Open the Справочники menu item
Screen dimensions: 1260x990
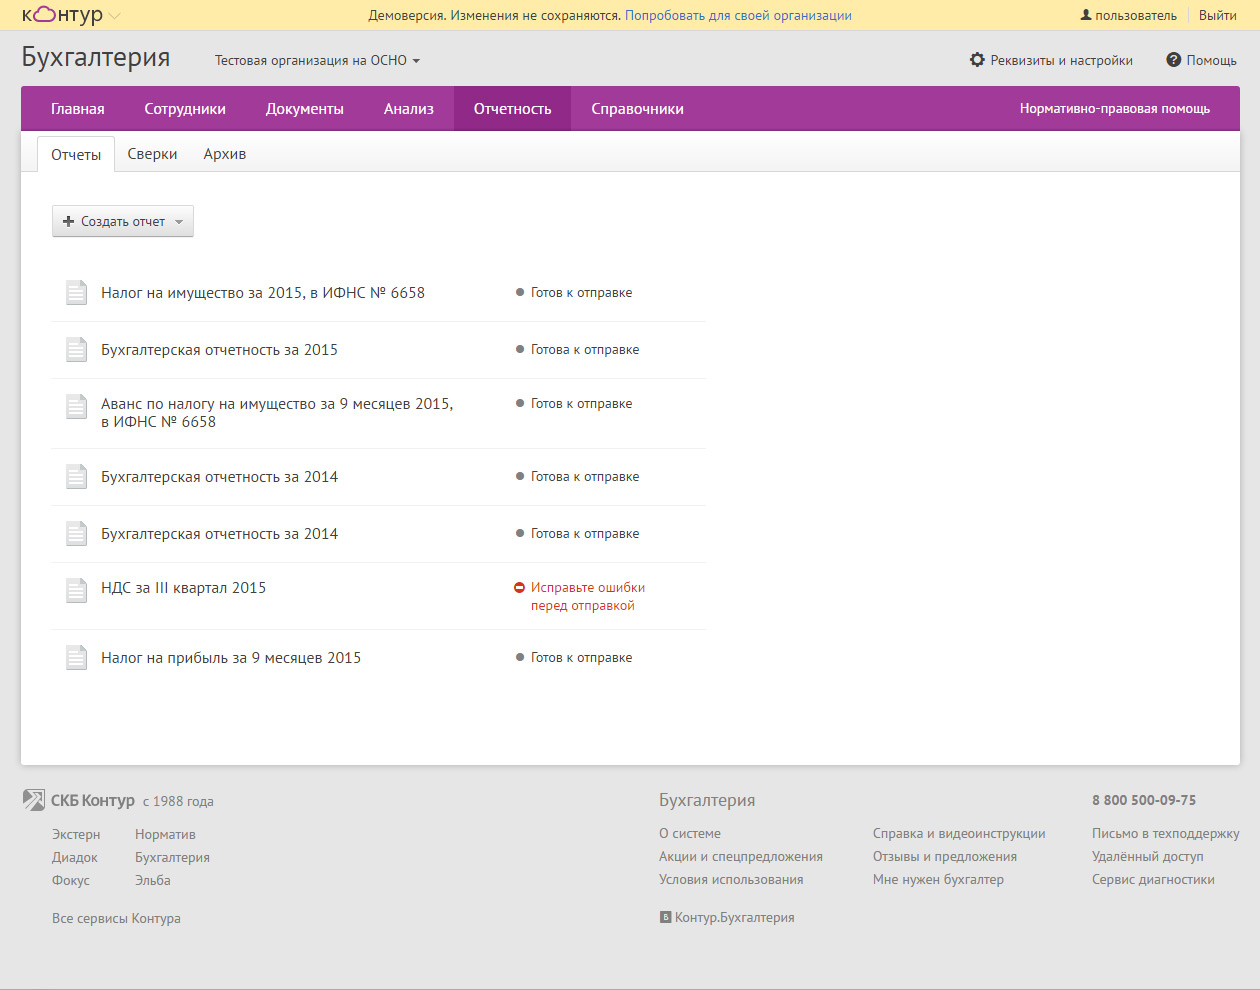coord(637,109)
